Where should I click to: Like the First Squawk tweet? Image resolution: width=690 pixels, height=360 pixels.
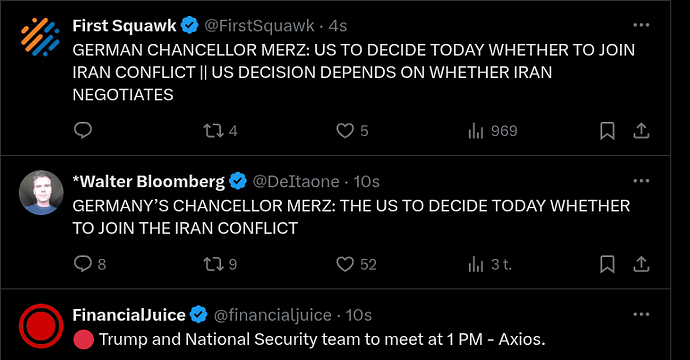coord(352,131)
